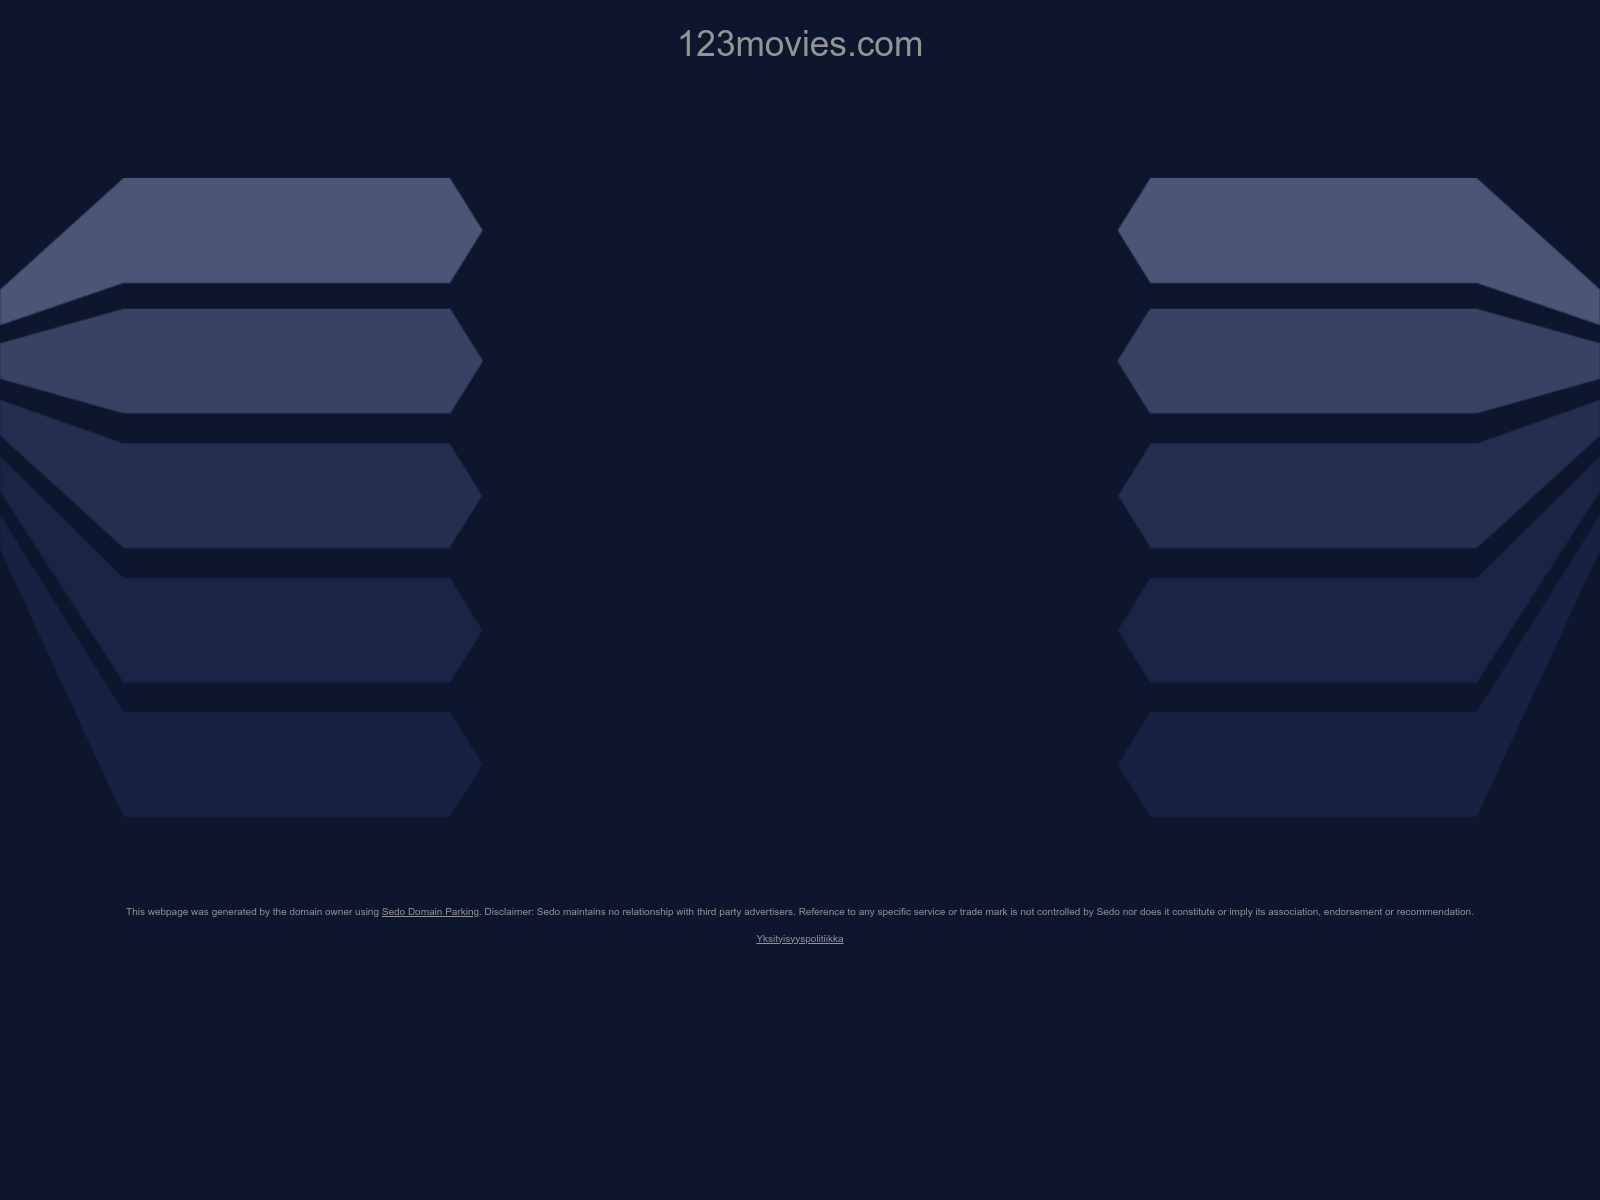Click the disclaimer text mentioning third party advertisers
The image size is (1600, 1200).
(x=799, y=912)
